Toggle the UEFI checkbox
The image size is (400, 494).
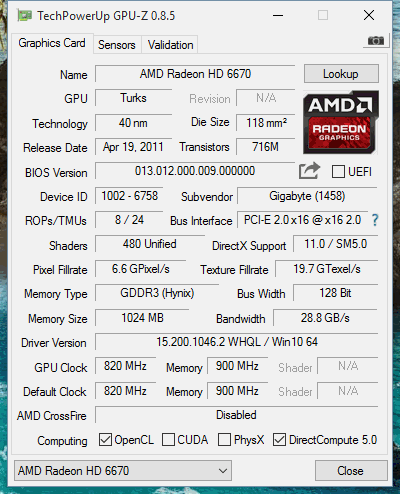[x=338, y=172]
